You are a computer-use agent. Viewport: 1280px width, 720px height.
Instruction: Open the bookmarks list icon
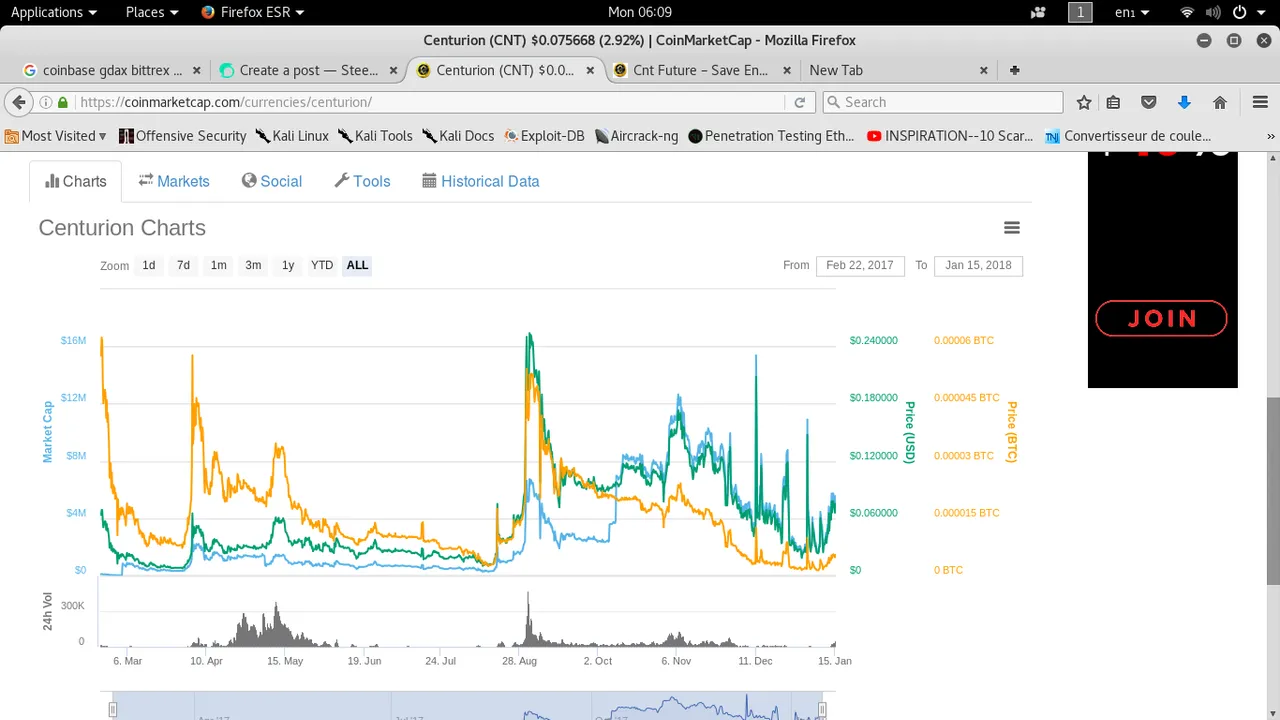pos(1113,102)
